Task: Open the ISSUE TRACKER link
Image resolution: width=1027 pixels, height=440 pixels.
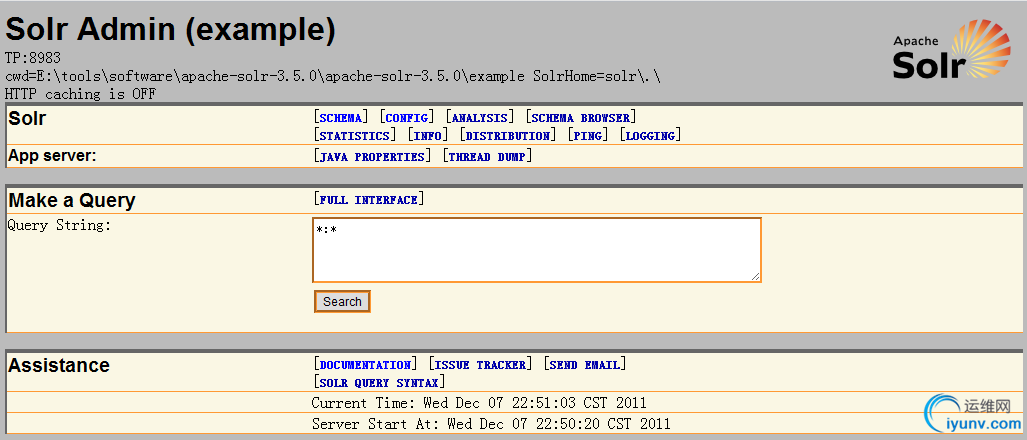Action: (480, 365)
